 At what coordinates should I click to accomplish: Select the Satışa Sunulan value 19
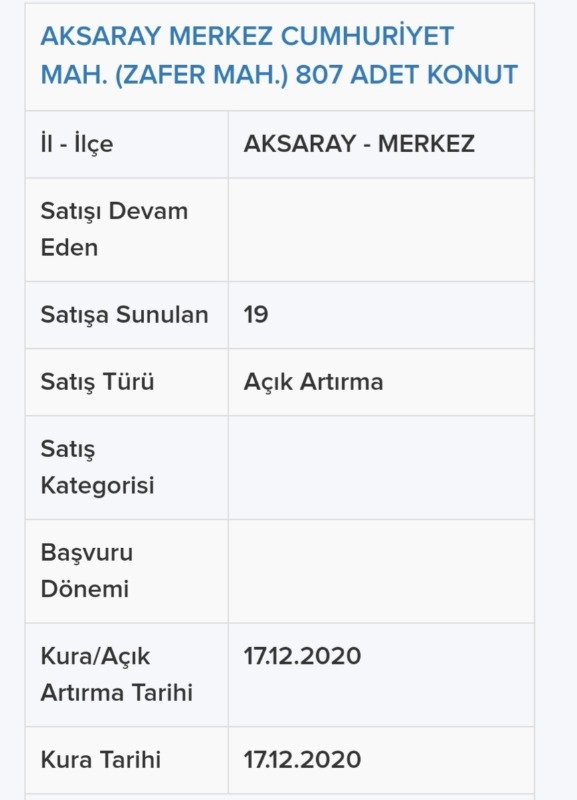pyautogui.click(x=256, y=314)
